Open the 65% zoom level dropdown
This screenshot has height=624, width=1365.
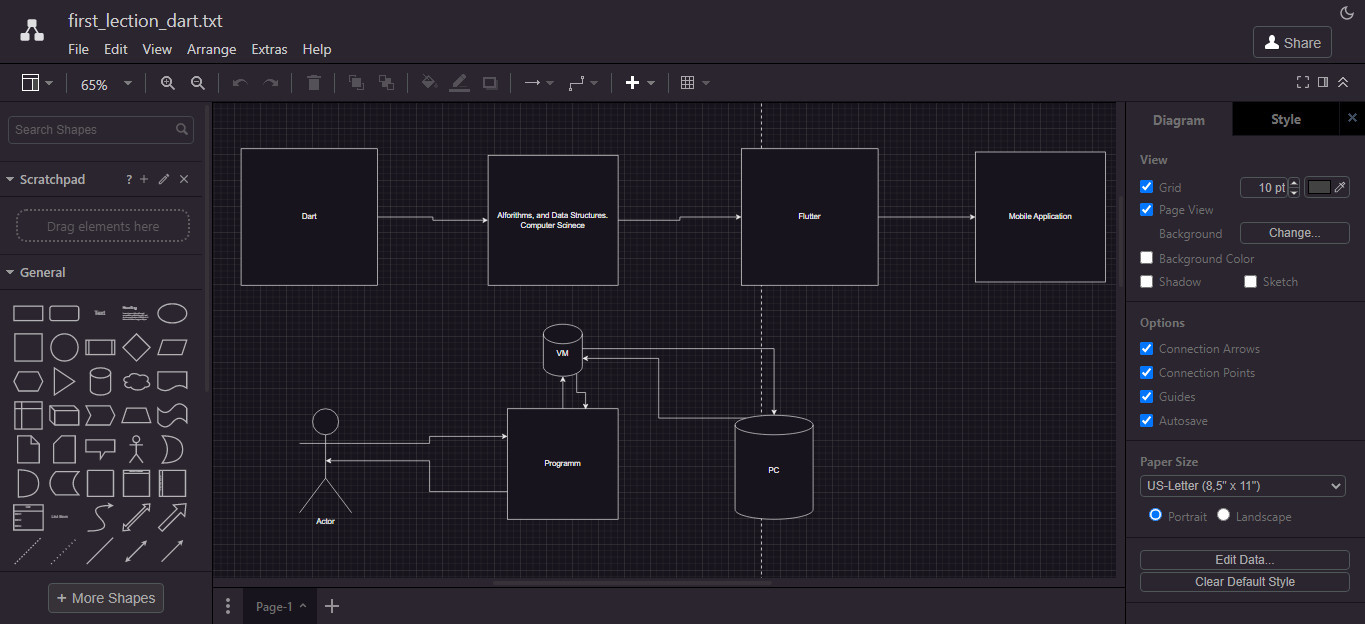(x=106, y=84)
